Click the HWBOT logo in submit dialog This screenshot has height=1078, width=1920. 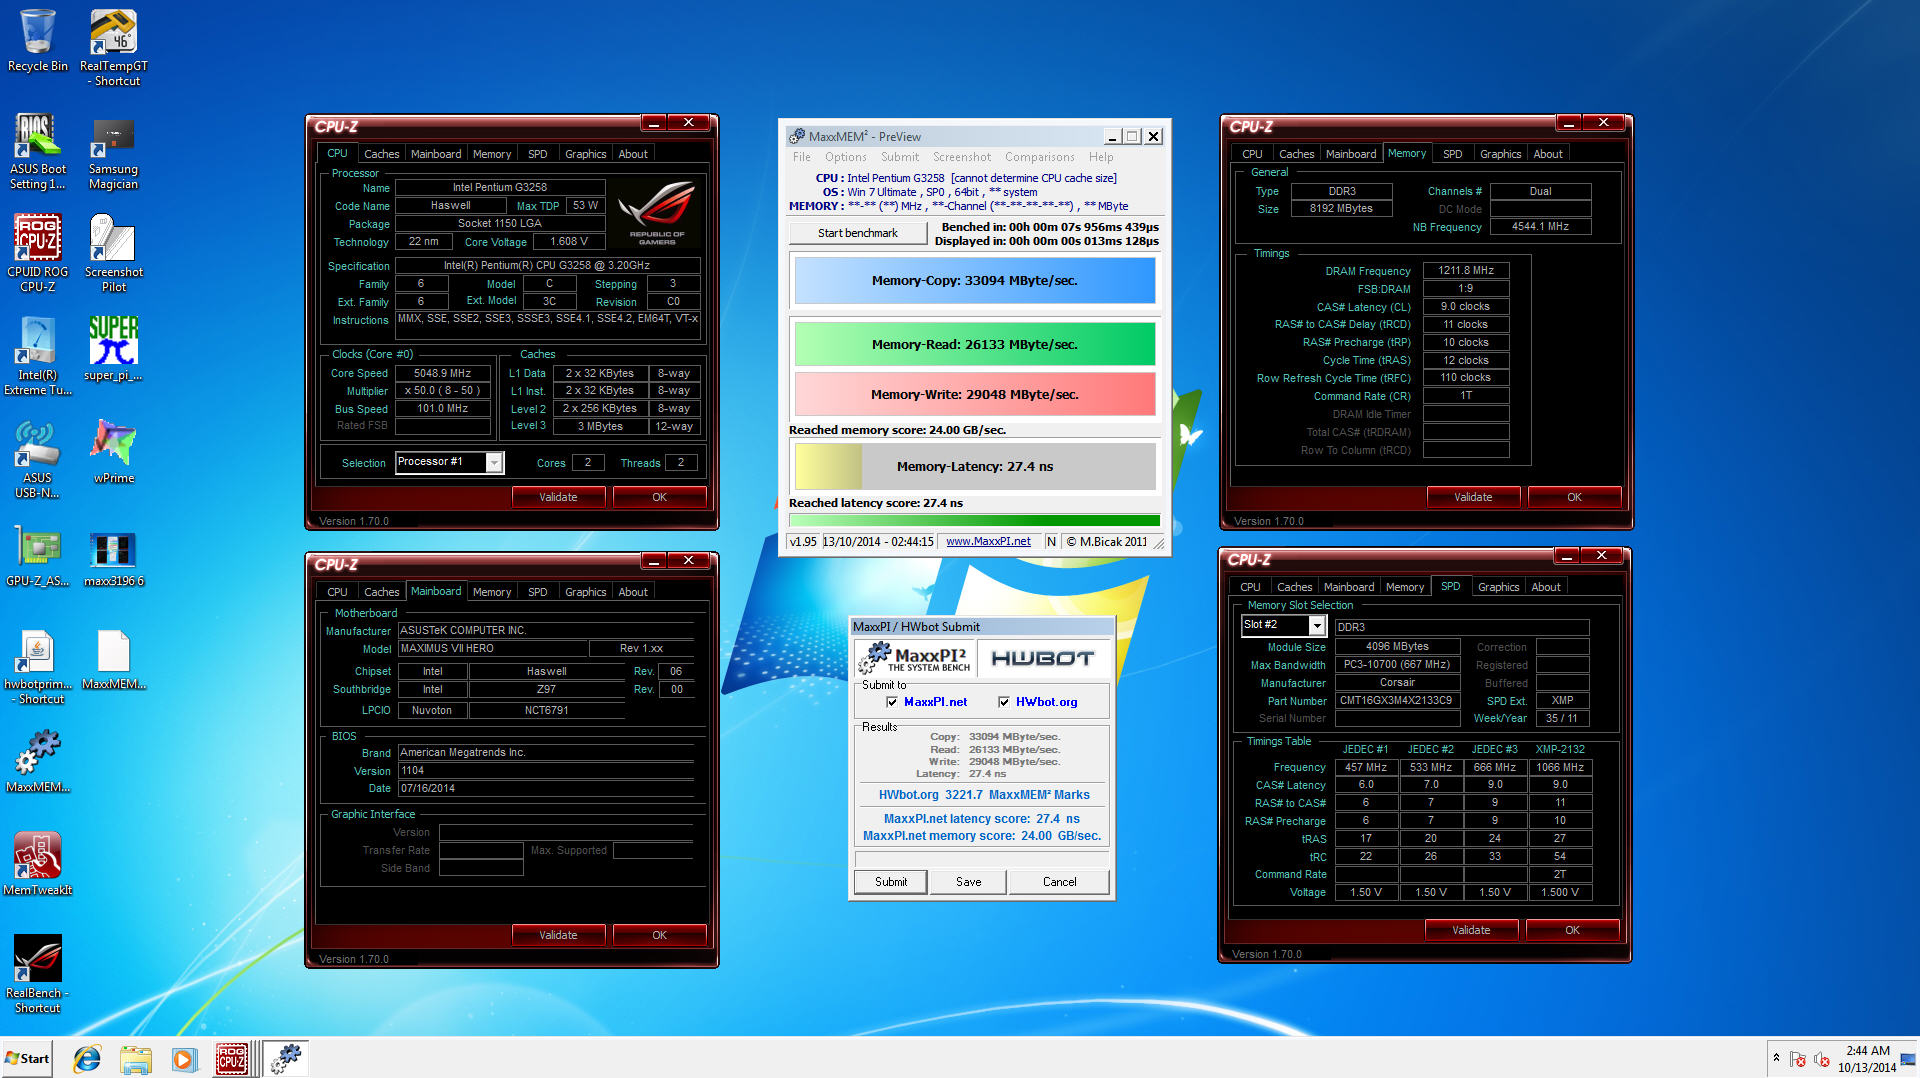pos(1041,658)
